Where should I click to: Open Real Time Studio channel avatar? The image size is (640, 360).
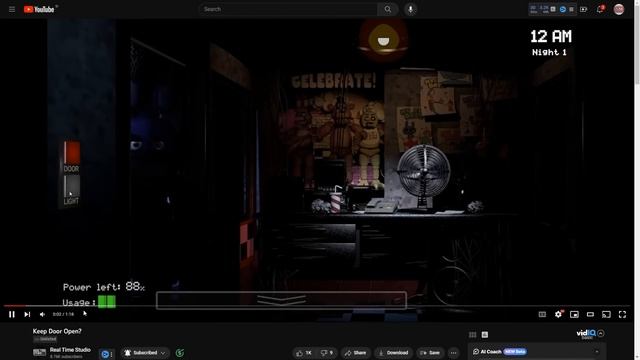[x=40, y=353]
